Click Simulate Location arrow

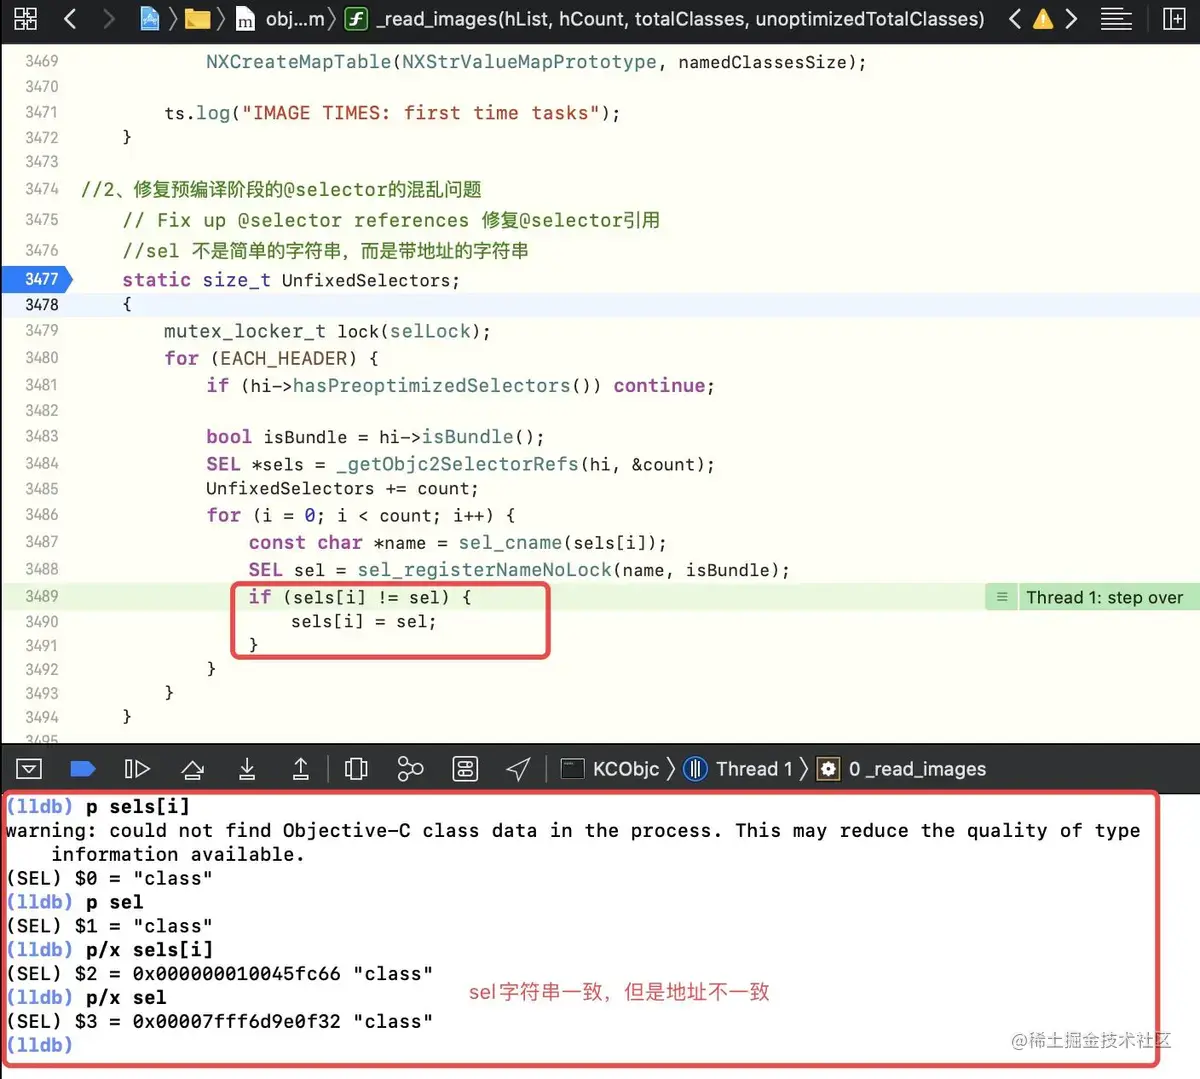[518, 769]
